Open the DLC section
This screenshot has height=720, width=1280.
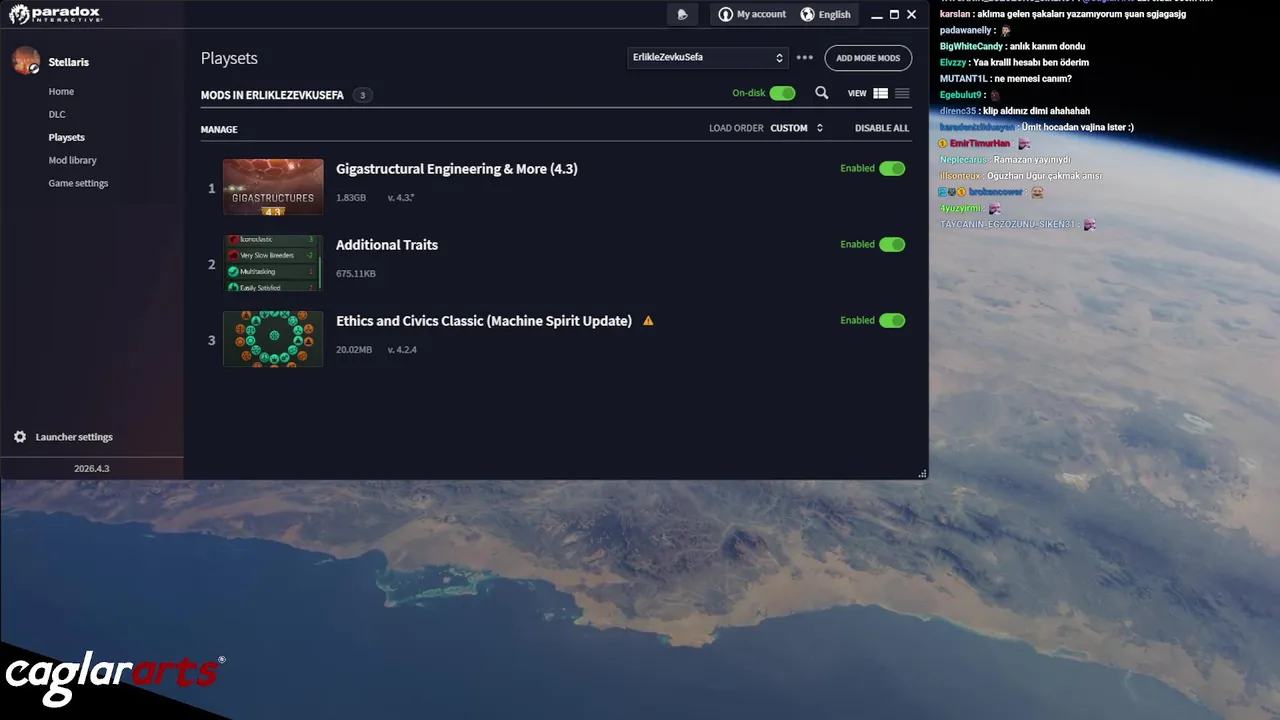(x=57, y=114)
